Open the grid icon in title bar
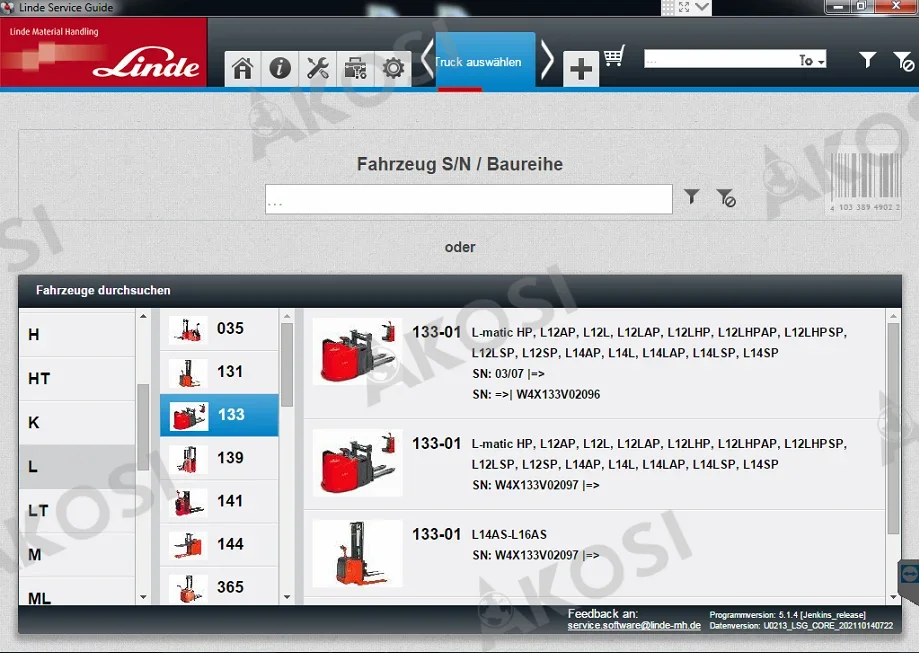Viewport: 919px width, 653px height. (x=668, y=7)
